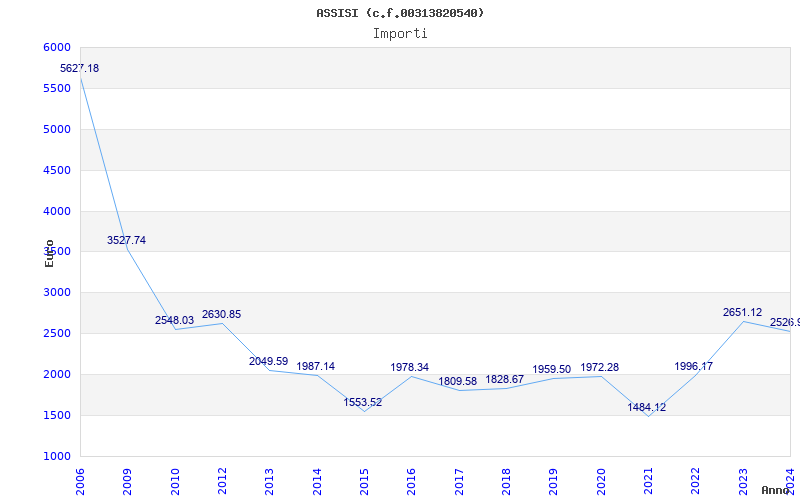The image size is (800, 500).
Task: Click the Anno x-axis title
Action: tap(775, 490)
